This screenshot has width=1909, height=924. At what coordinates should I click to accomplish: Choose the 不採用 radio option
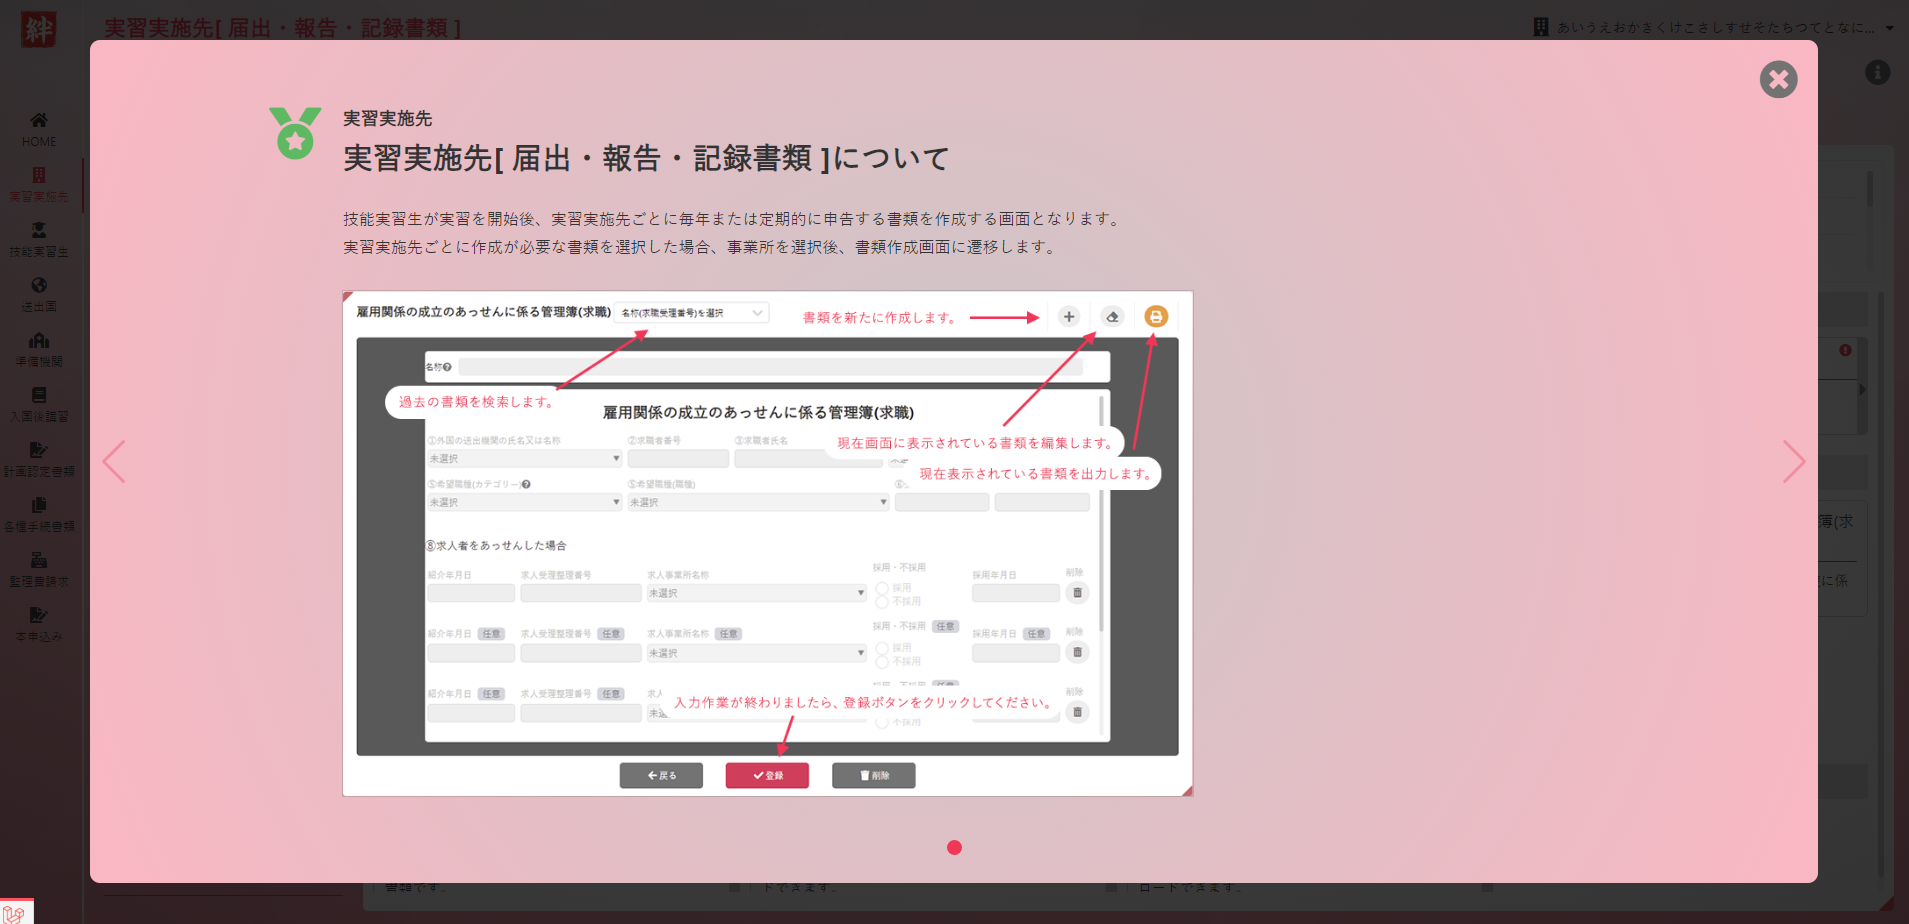point(882,601)
